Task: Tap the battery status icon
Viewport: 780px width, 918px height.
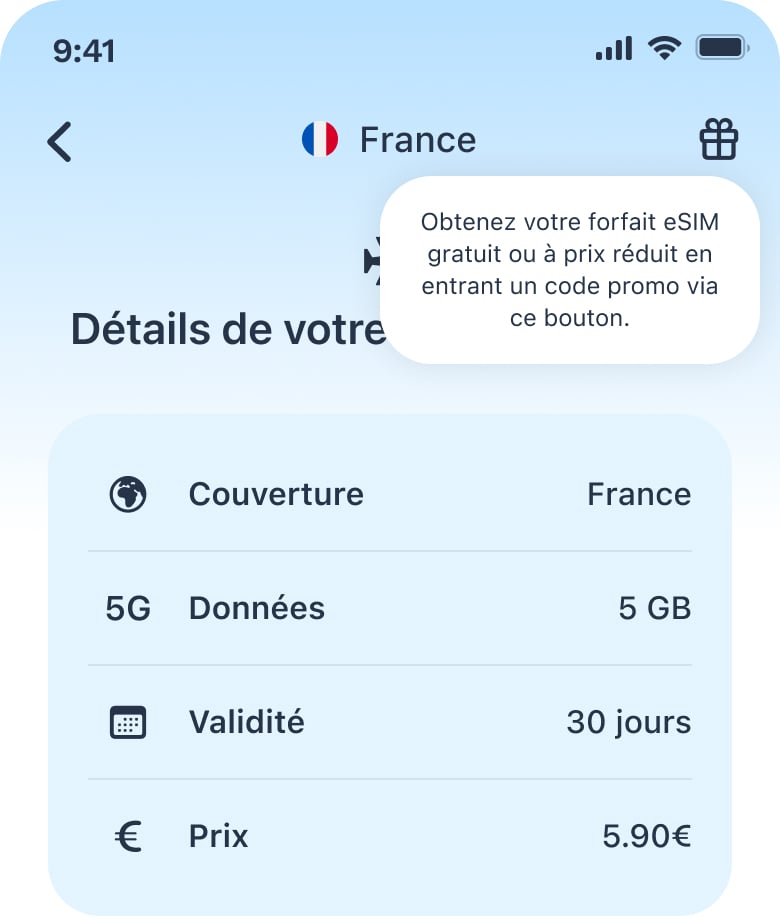Action: point(722,47)
